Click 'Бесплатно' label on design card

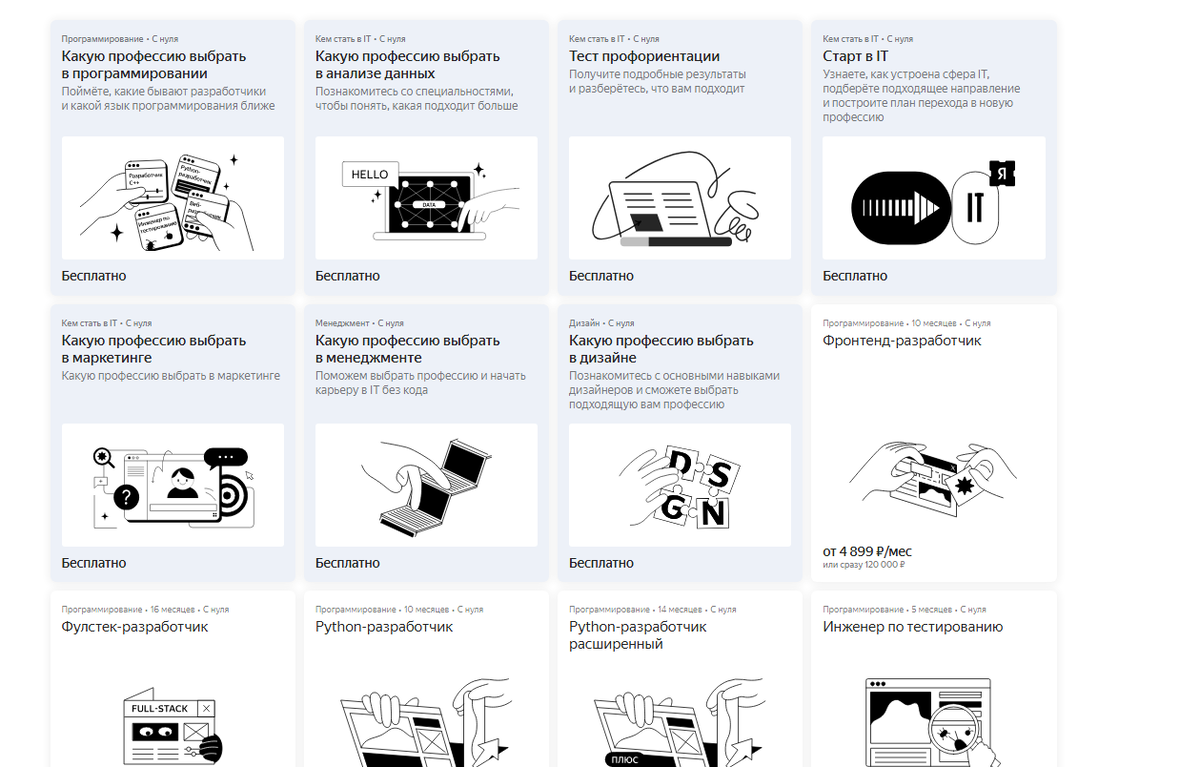click(602, 563)
